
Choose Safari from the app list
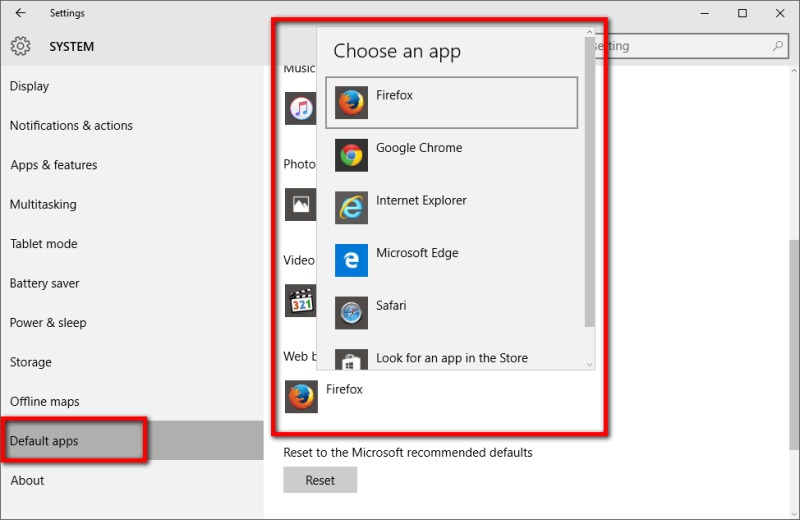452,313
